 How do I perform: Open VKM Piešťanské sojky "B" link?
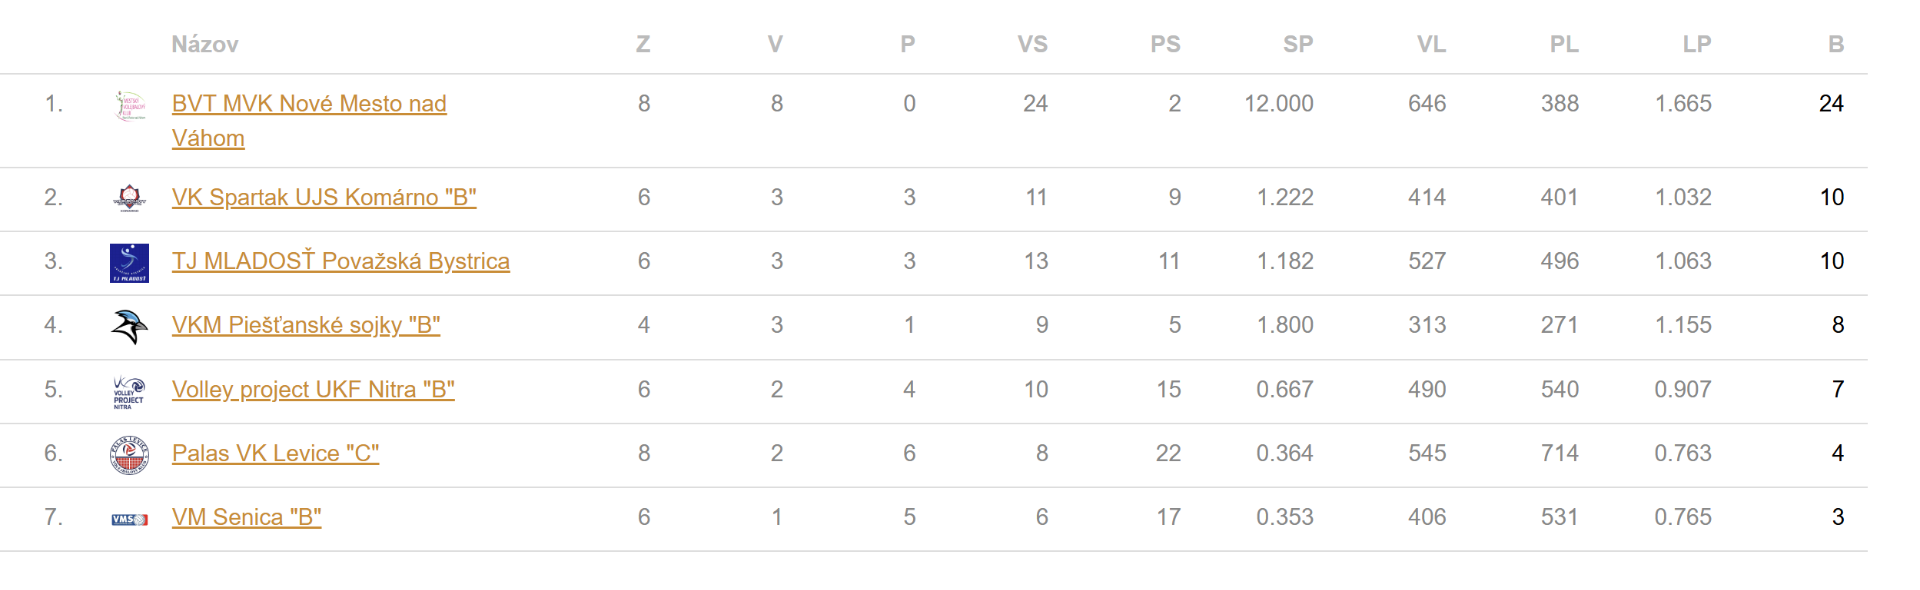[x=306, y=326]
